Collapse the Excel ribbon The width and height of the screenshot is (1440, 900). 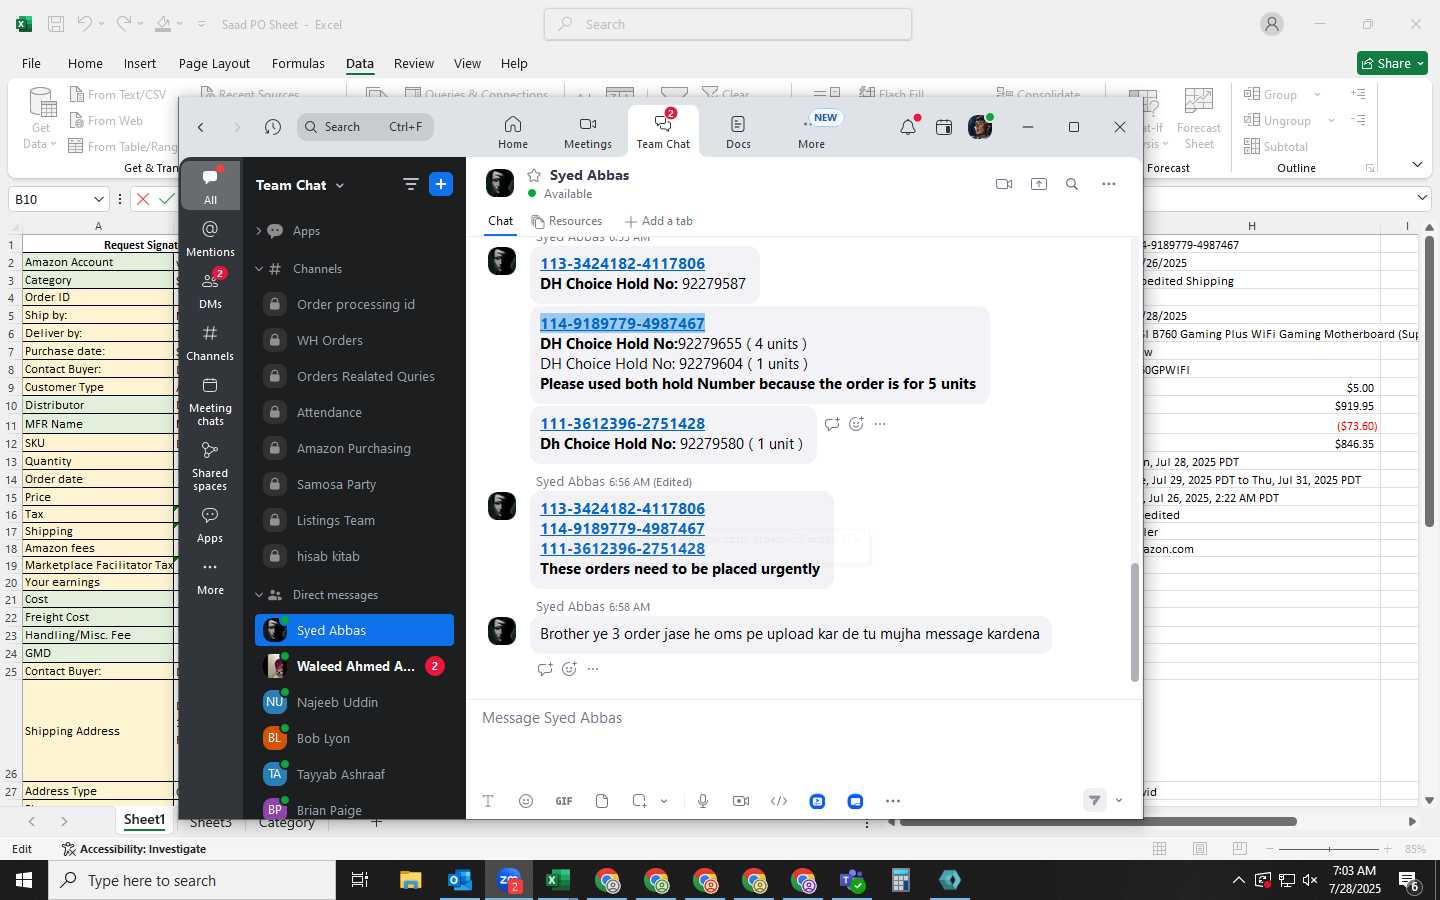1417,164
